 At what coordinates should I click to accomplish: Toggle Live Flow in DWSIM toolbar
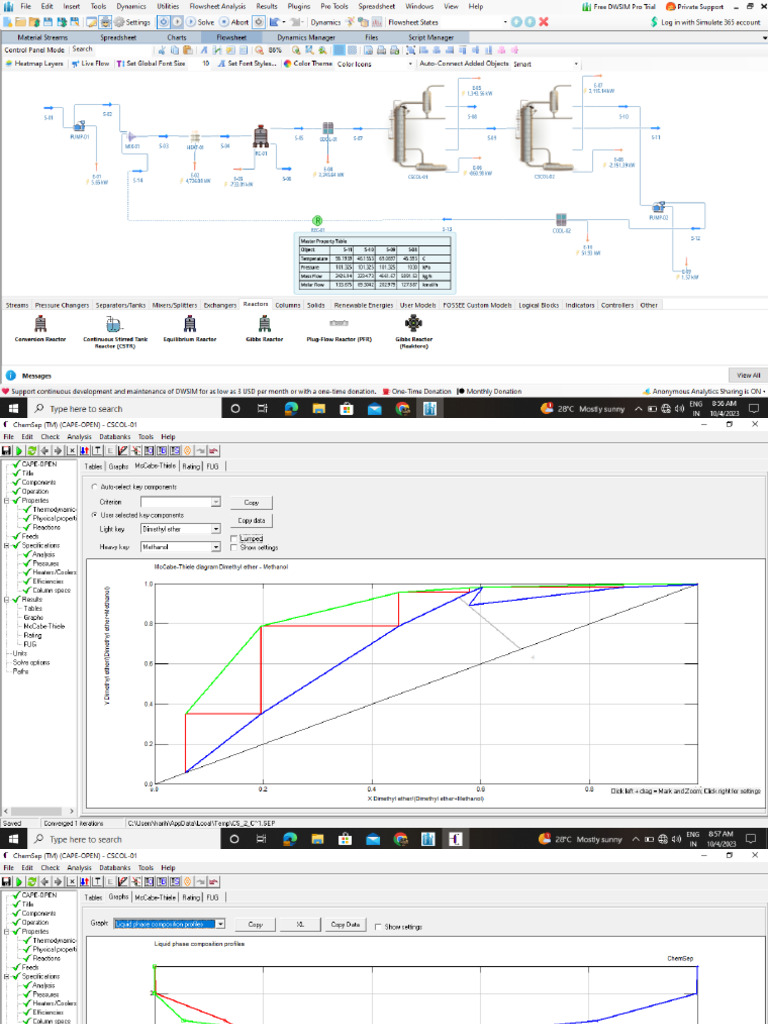point(91,64)
